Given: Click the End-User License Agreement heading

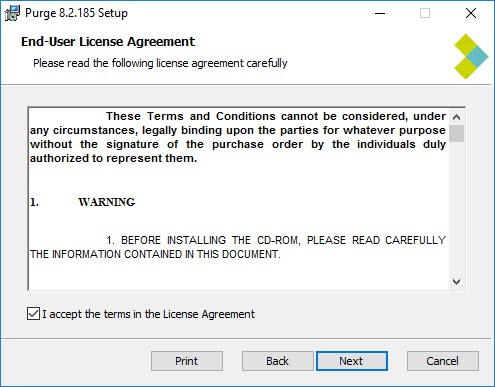Looking at the screenshot, I should [108, 42].
